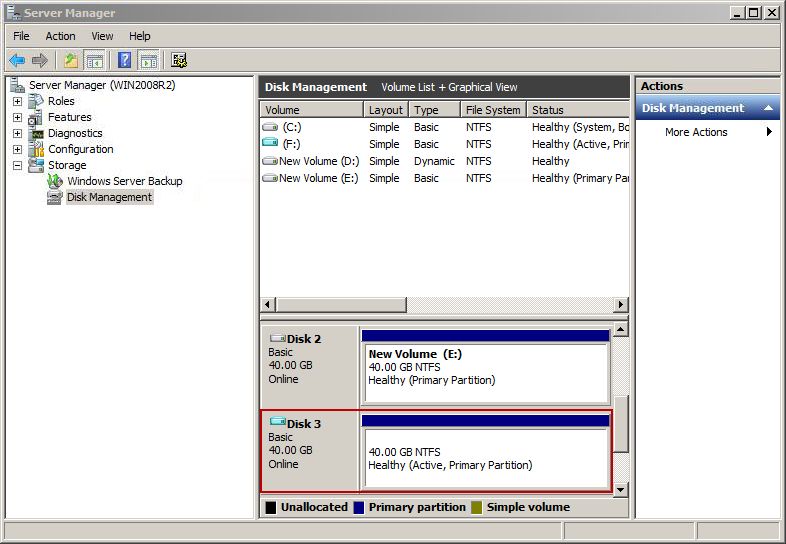The height and width of the screenshot is (544, 786).
Task: Select the (F:) volume row
Action: point(445,144)
